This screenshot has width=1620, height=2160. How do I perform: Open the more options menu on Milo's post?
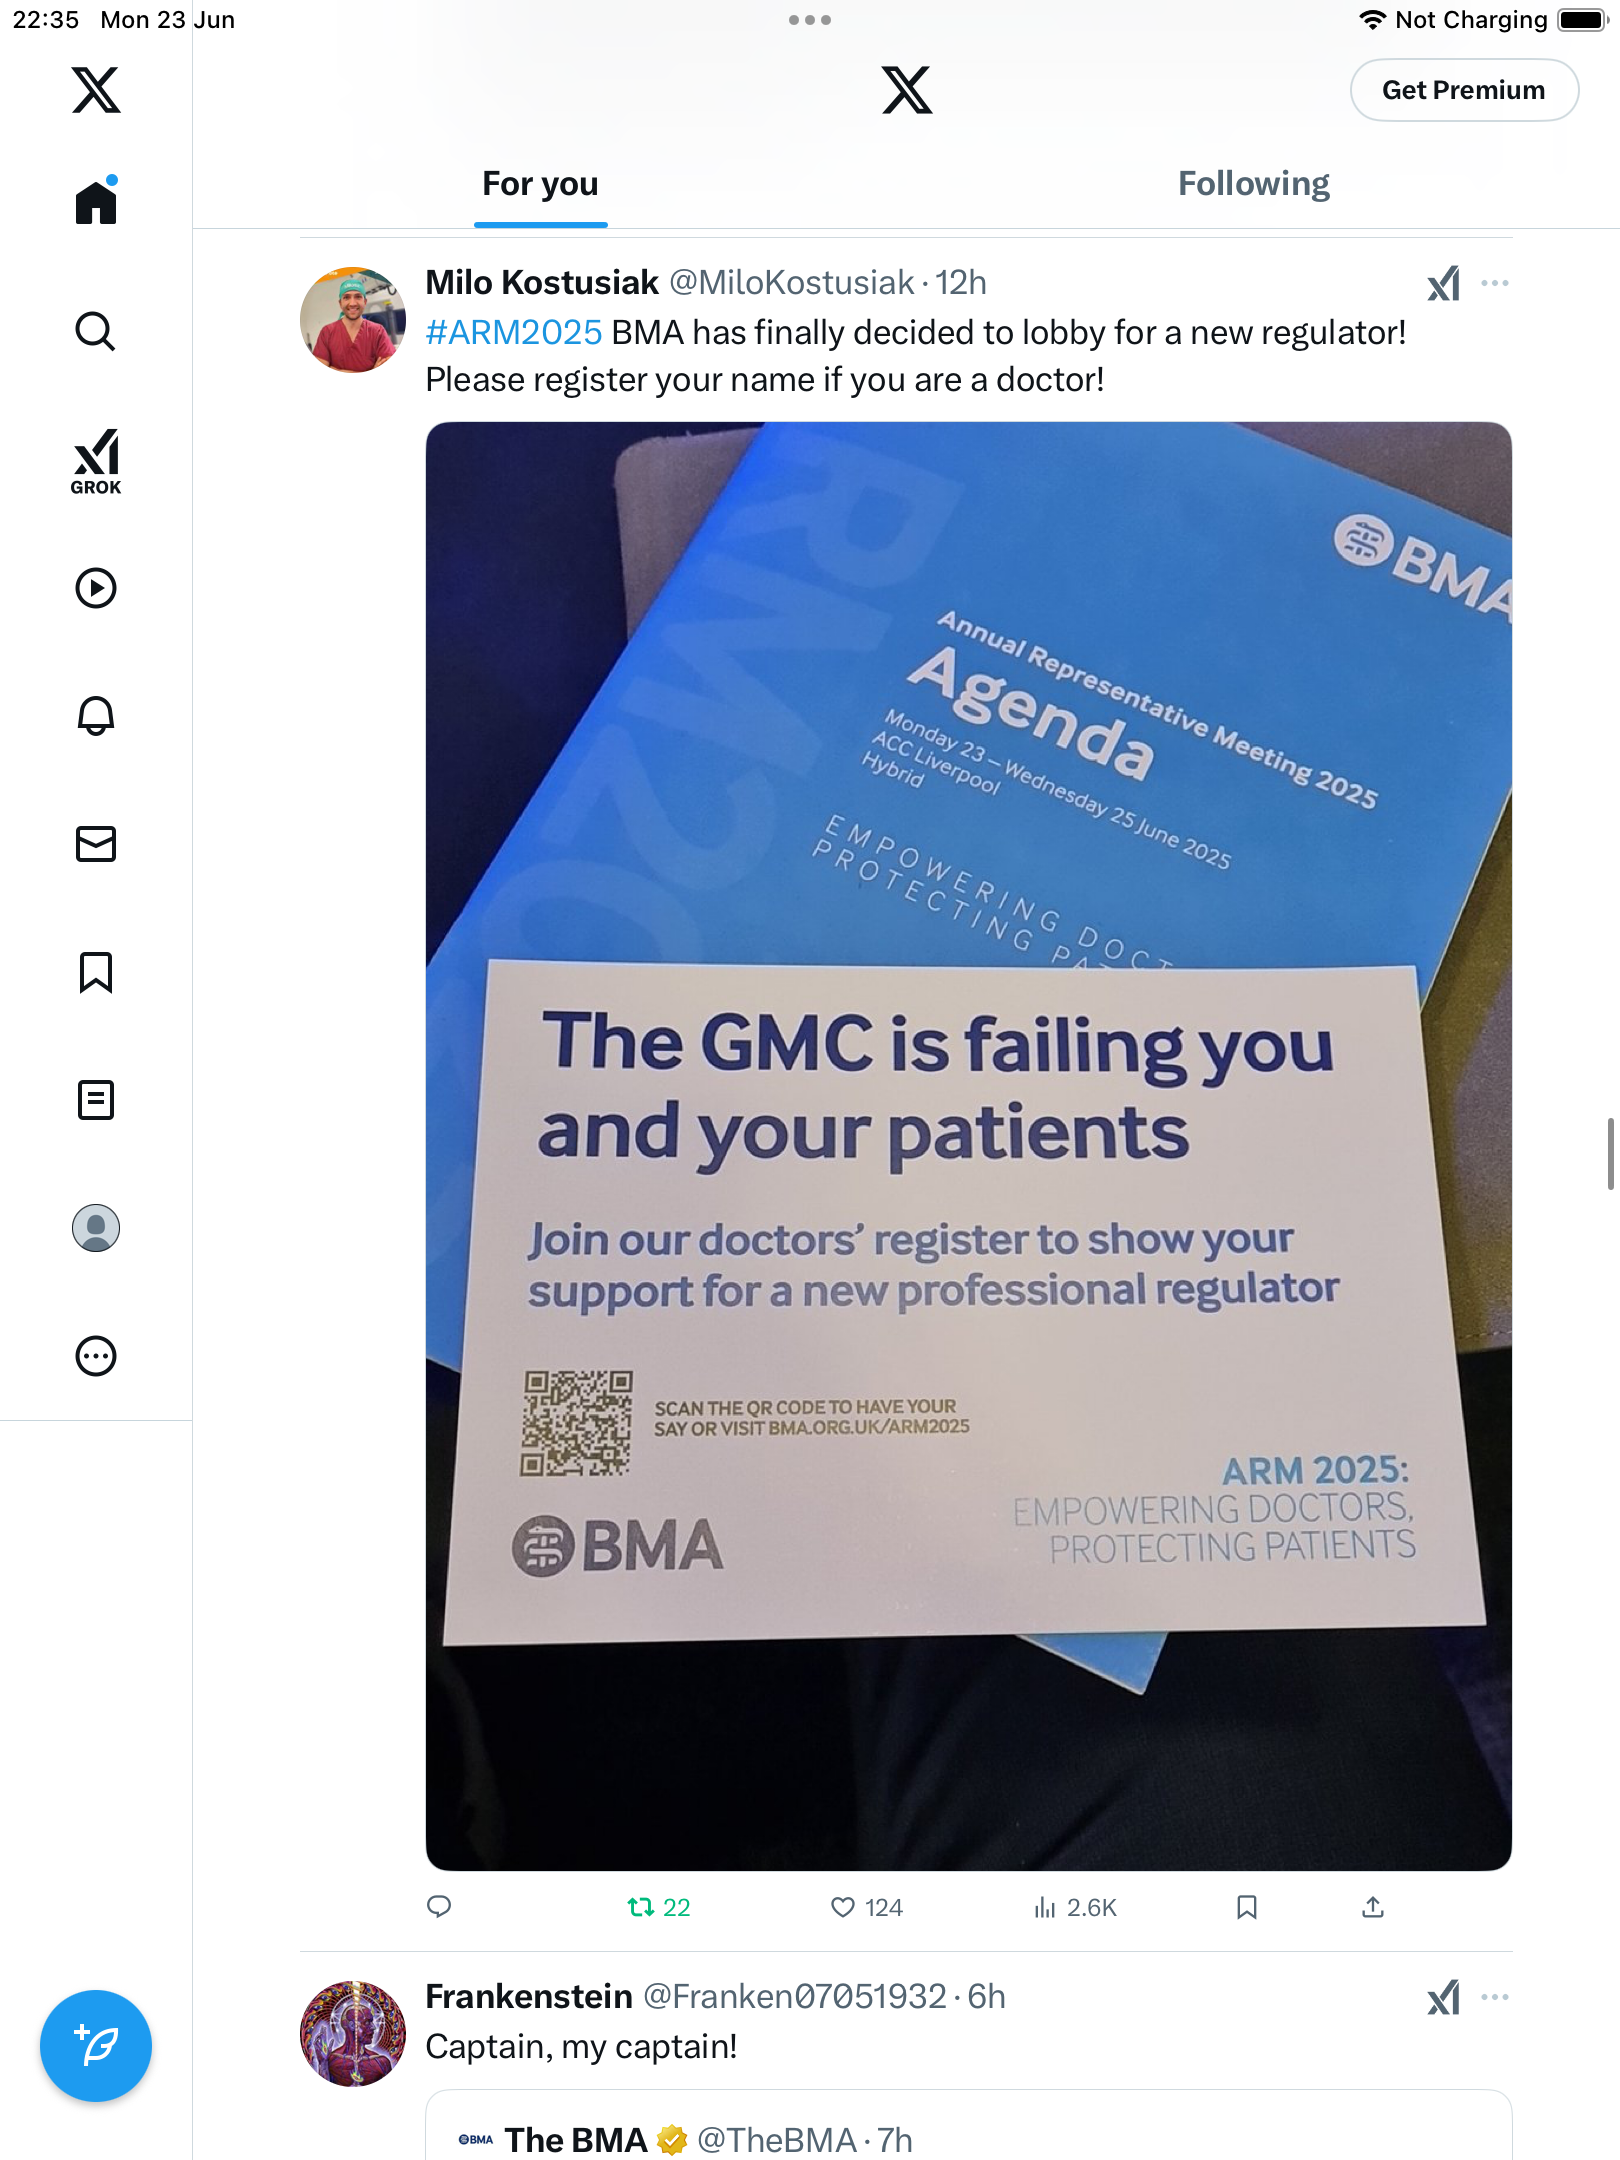pos(1495,283)
